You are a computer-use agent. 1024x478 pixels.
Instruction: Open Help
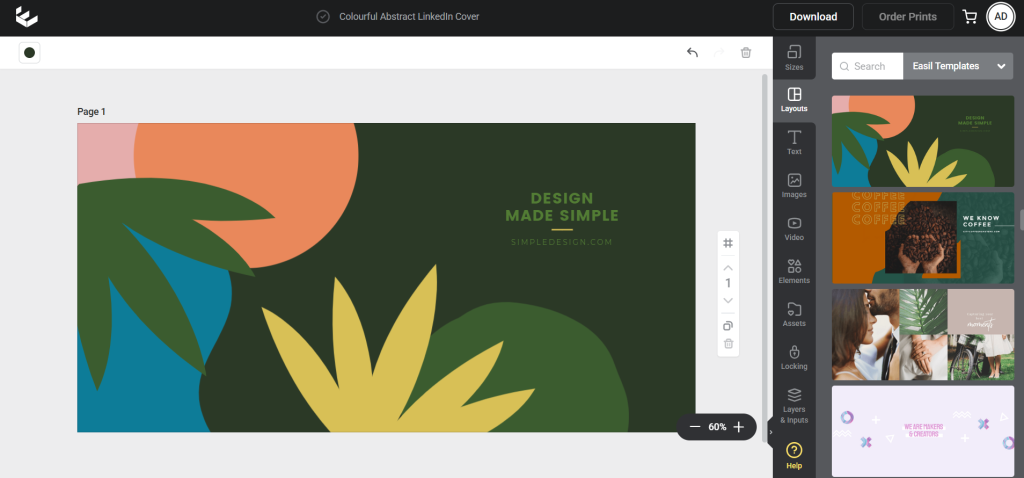tap(794, 456)
